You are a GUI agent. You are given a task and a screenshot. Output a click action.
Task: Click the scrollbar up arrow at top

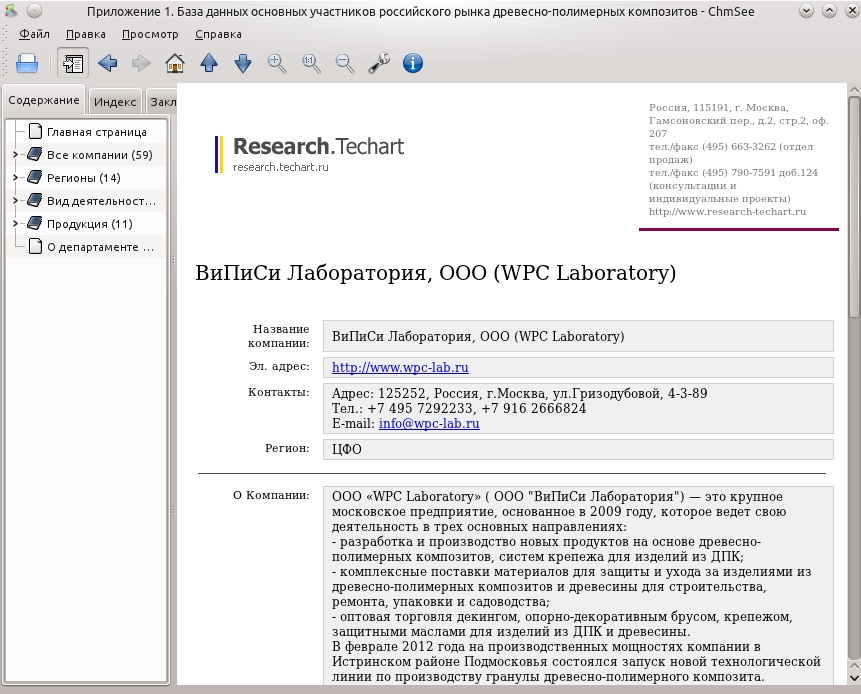click(x=854, y=89)
